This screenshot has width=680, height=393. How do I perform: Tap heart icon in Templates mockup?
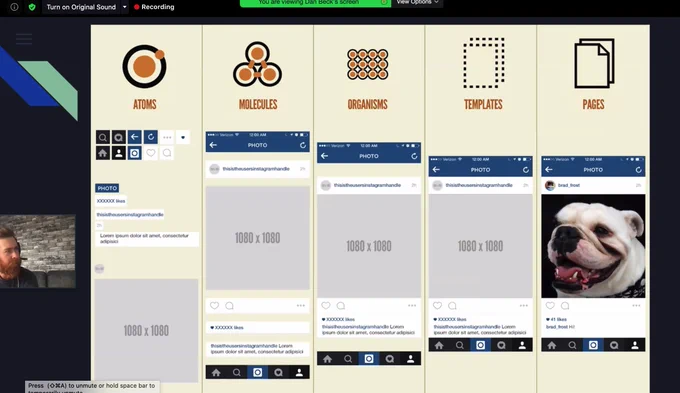[x=438, y=306]
